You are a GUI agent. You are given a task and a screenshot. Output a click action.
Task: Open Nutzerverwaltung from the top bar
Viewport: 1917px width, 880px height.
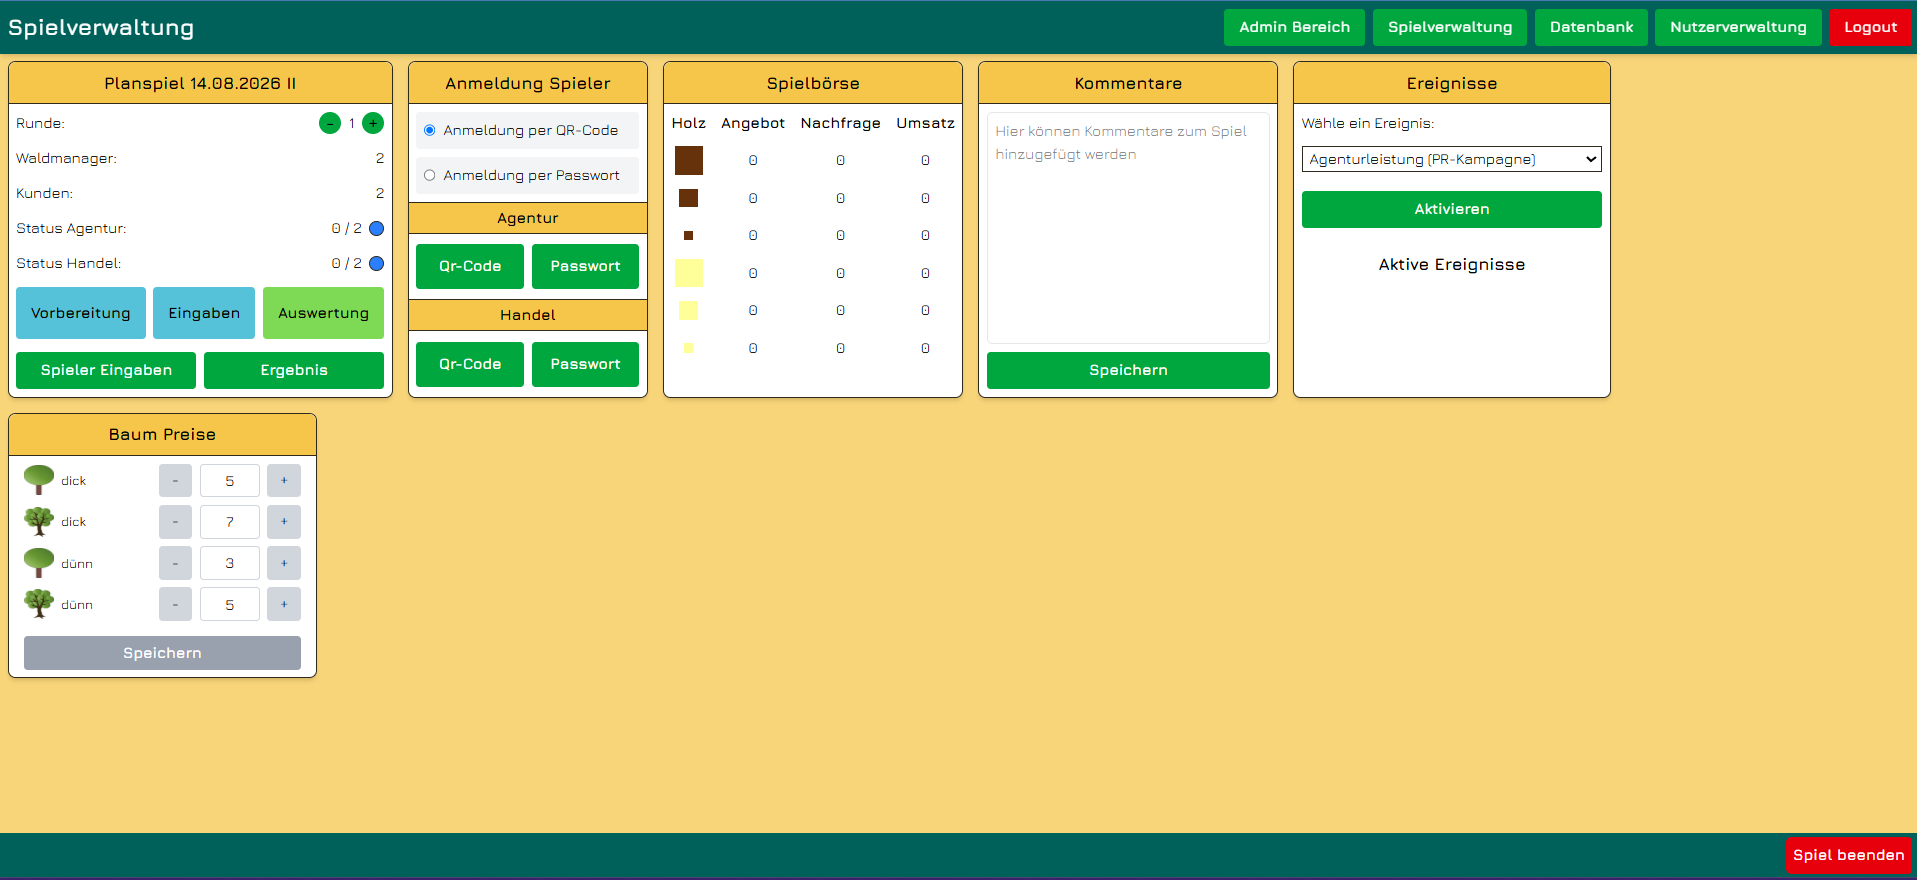click(x=1738, y=27)
